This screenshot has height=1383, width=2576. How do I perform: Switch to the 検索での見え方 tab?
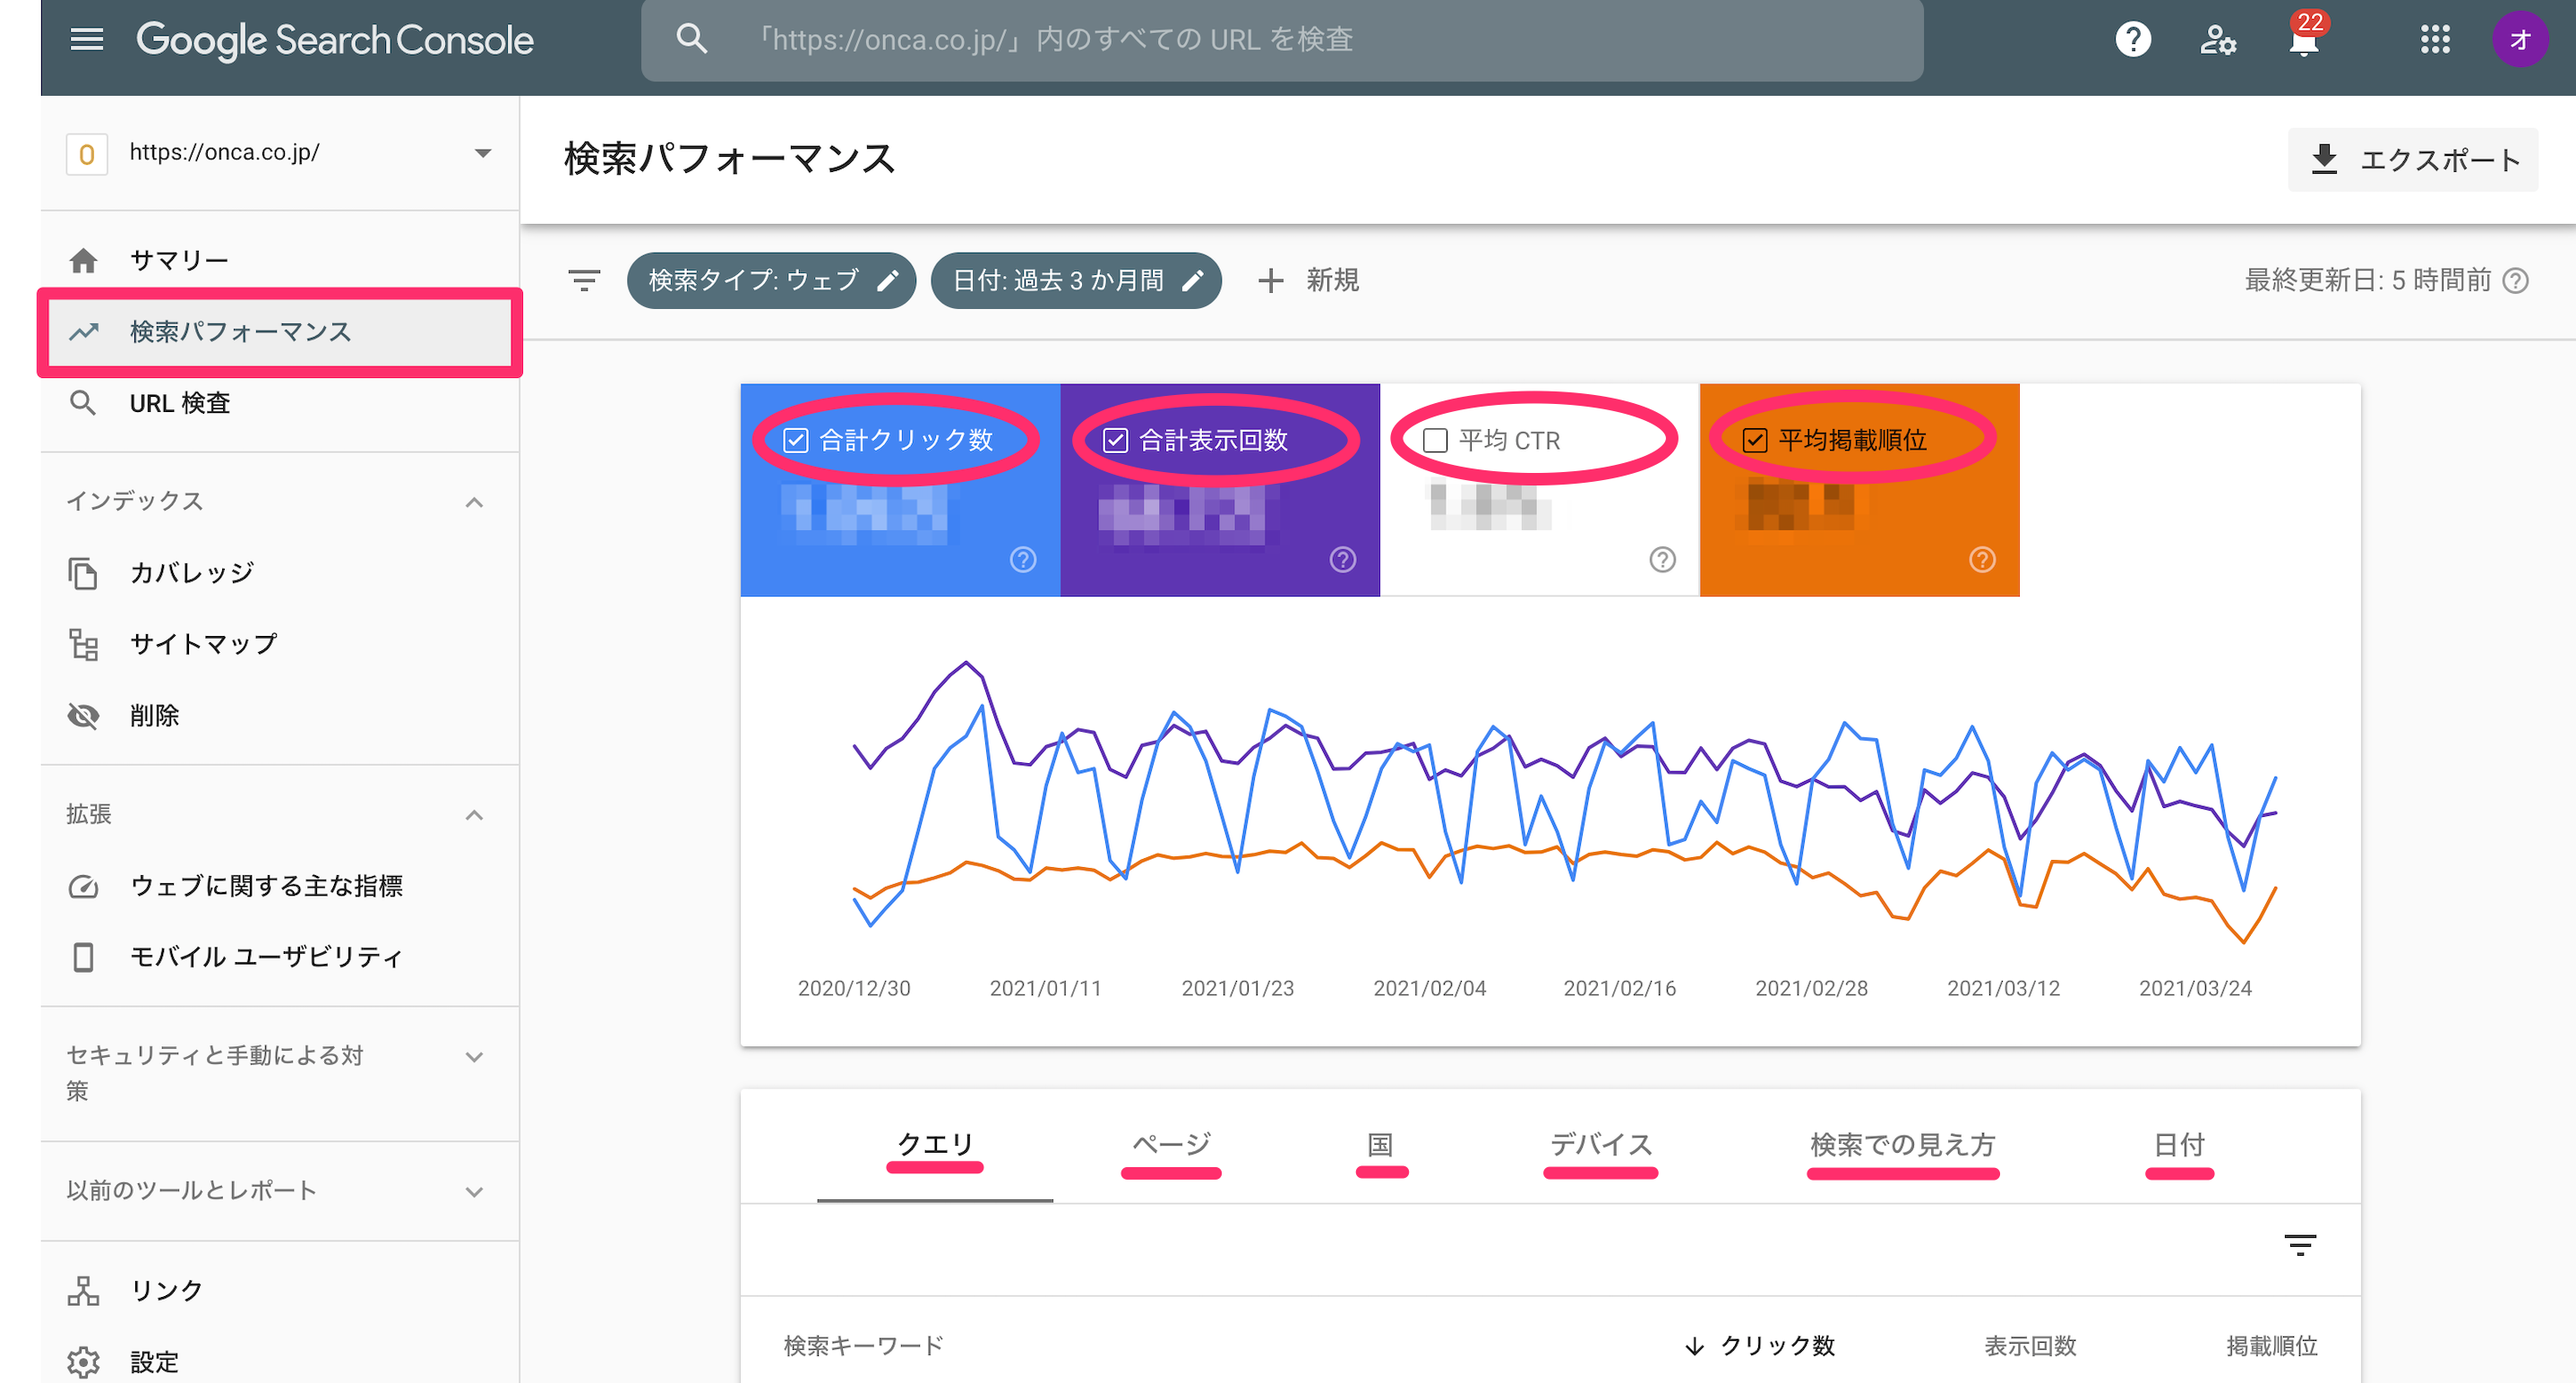1902,1145
